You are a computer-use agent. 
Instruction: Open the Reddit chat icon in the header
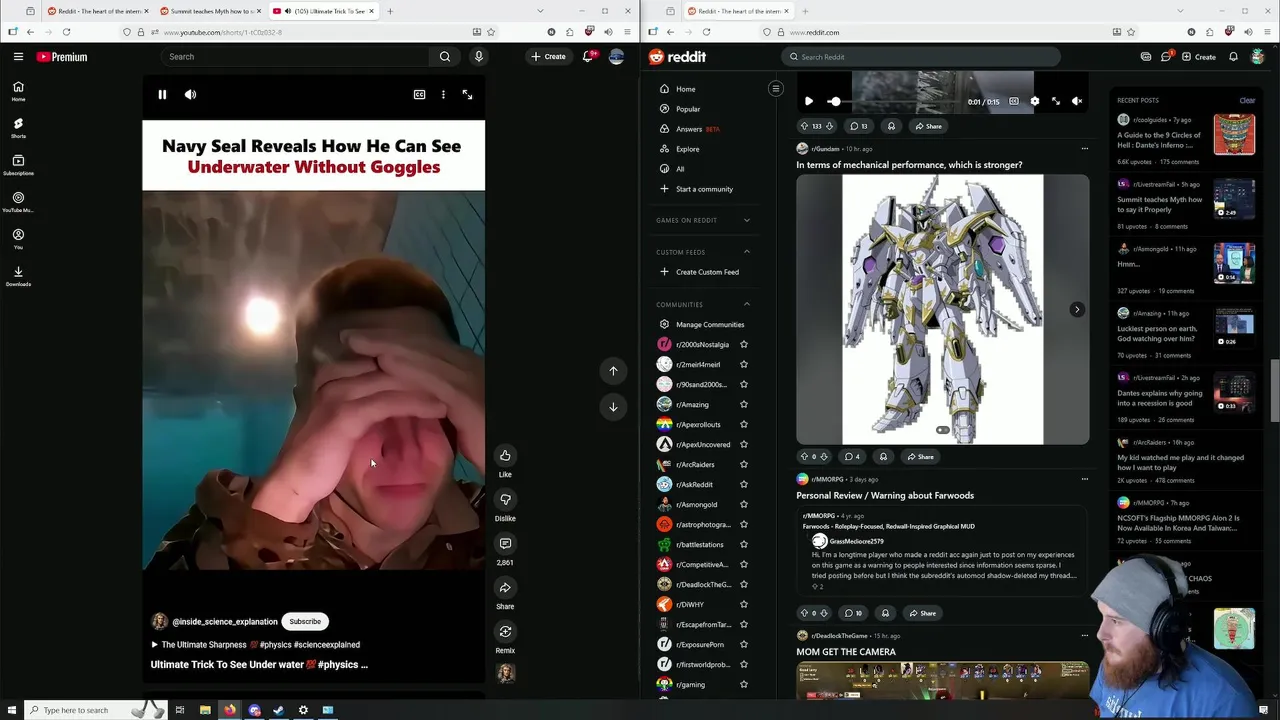pos(1166,57)
